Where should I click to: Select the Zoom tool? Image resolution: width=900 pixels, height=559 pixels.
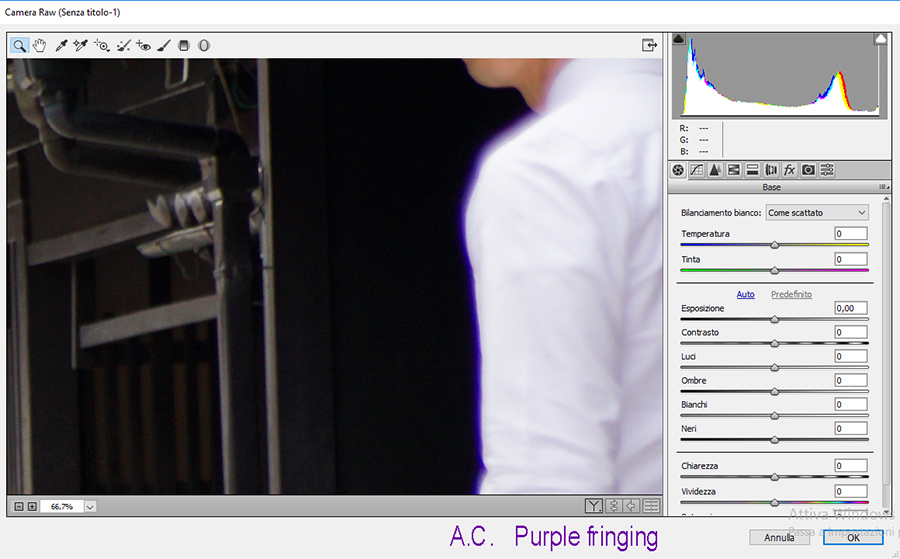point(20,45)
